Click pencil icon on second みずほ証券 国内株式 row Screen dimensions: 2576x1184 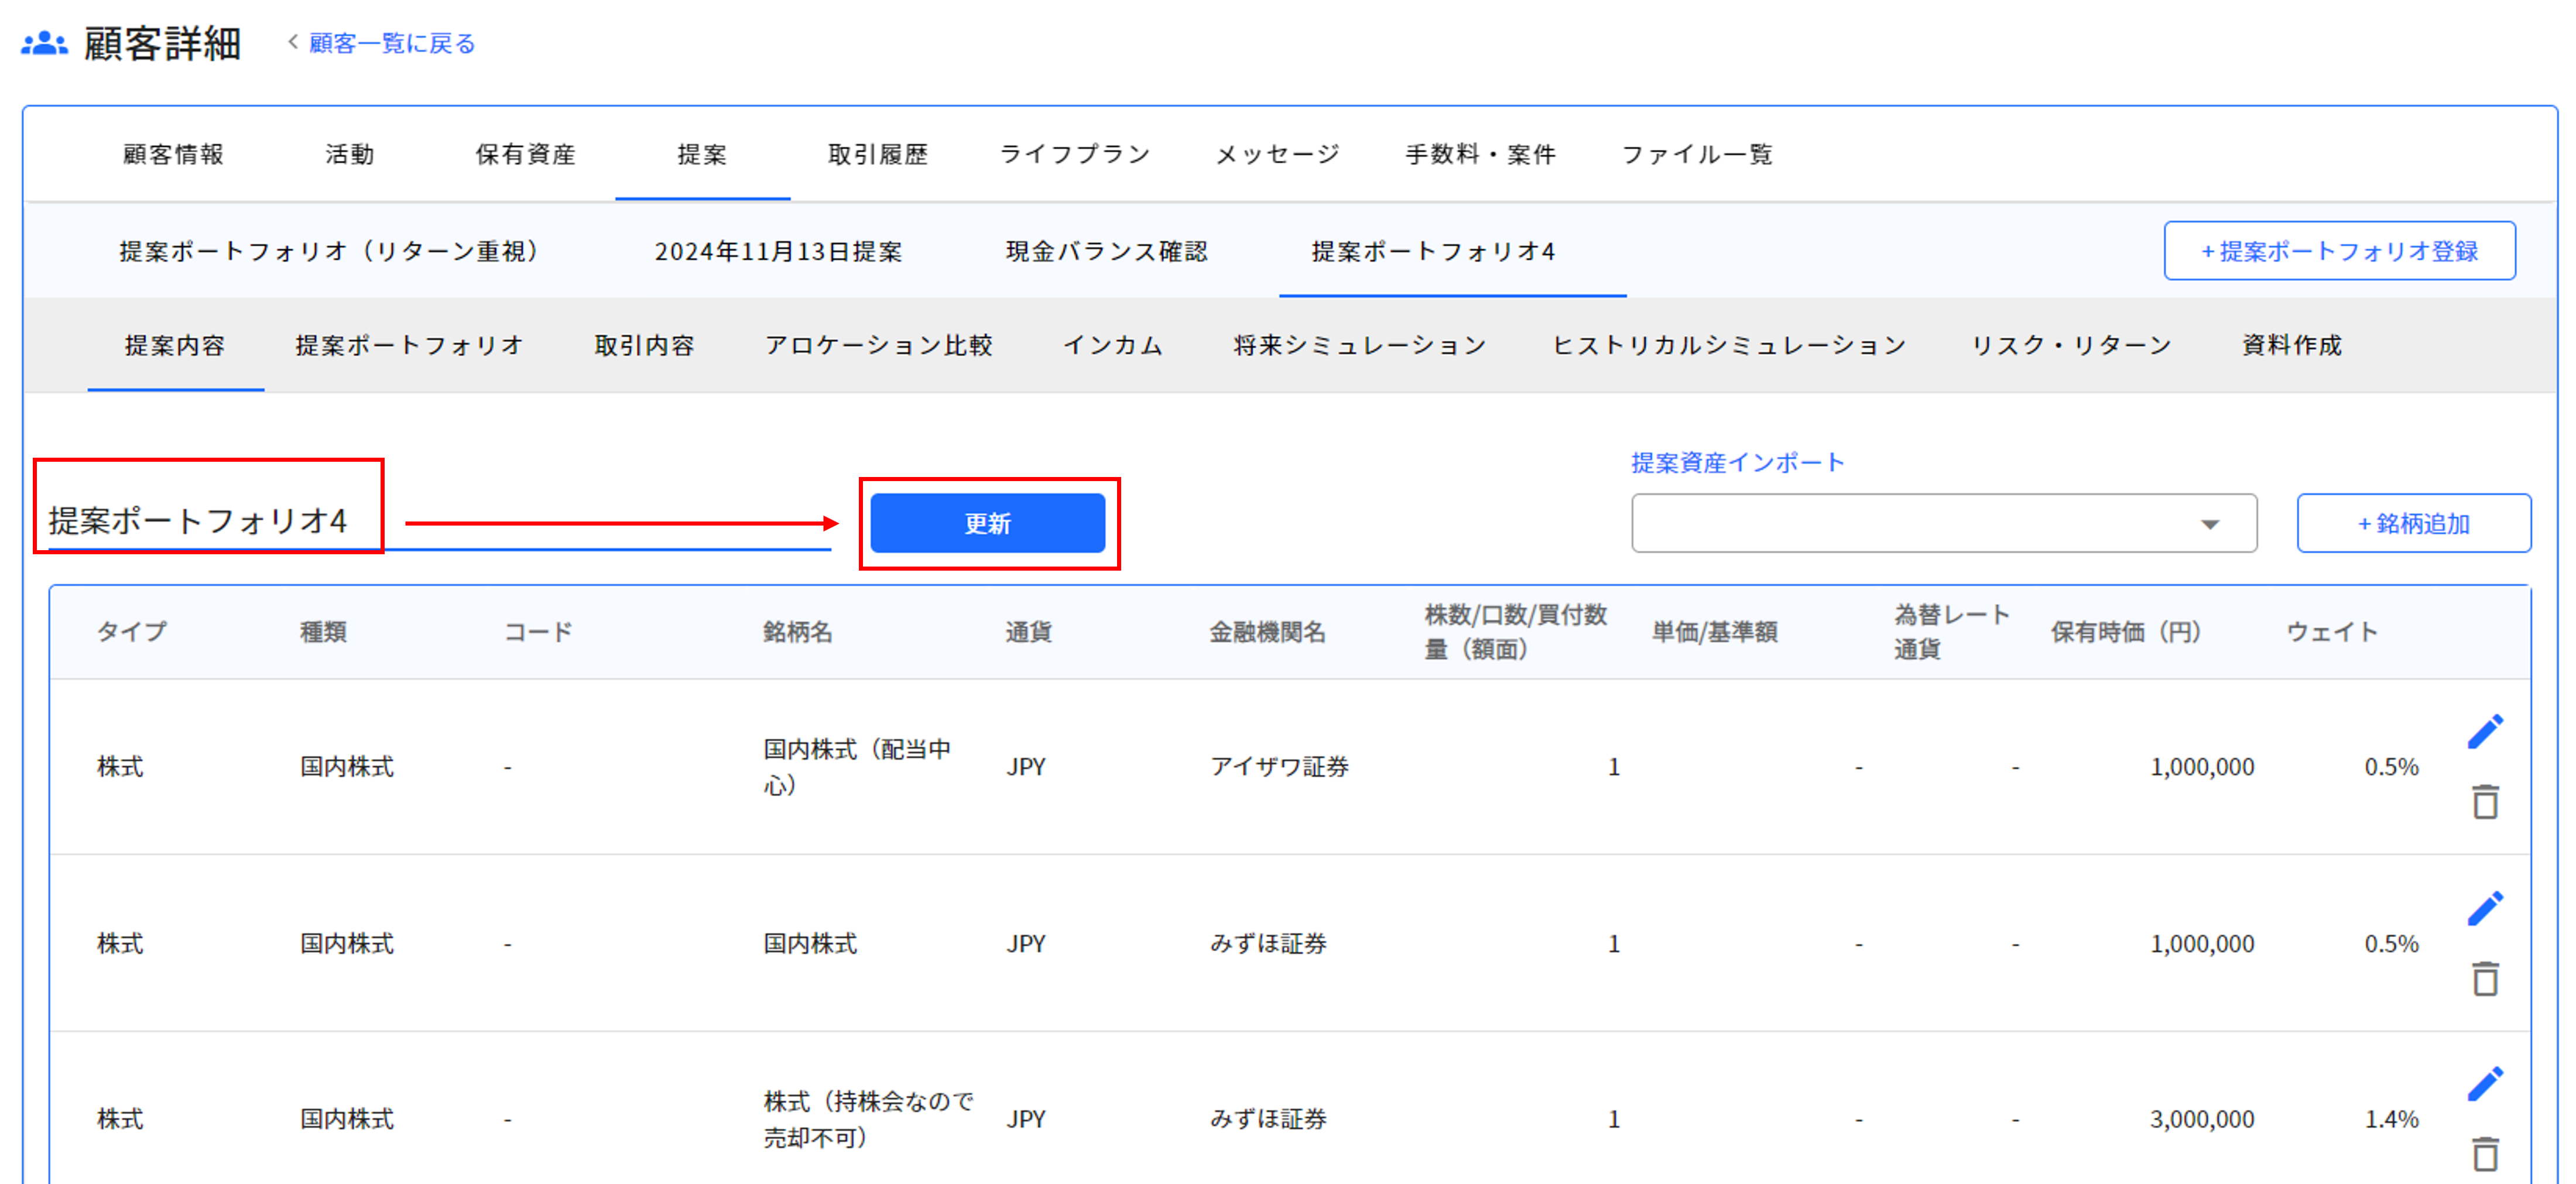[2484, 908]
